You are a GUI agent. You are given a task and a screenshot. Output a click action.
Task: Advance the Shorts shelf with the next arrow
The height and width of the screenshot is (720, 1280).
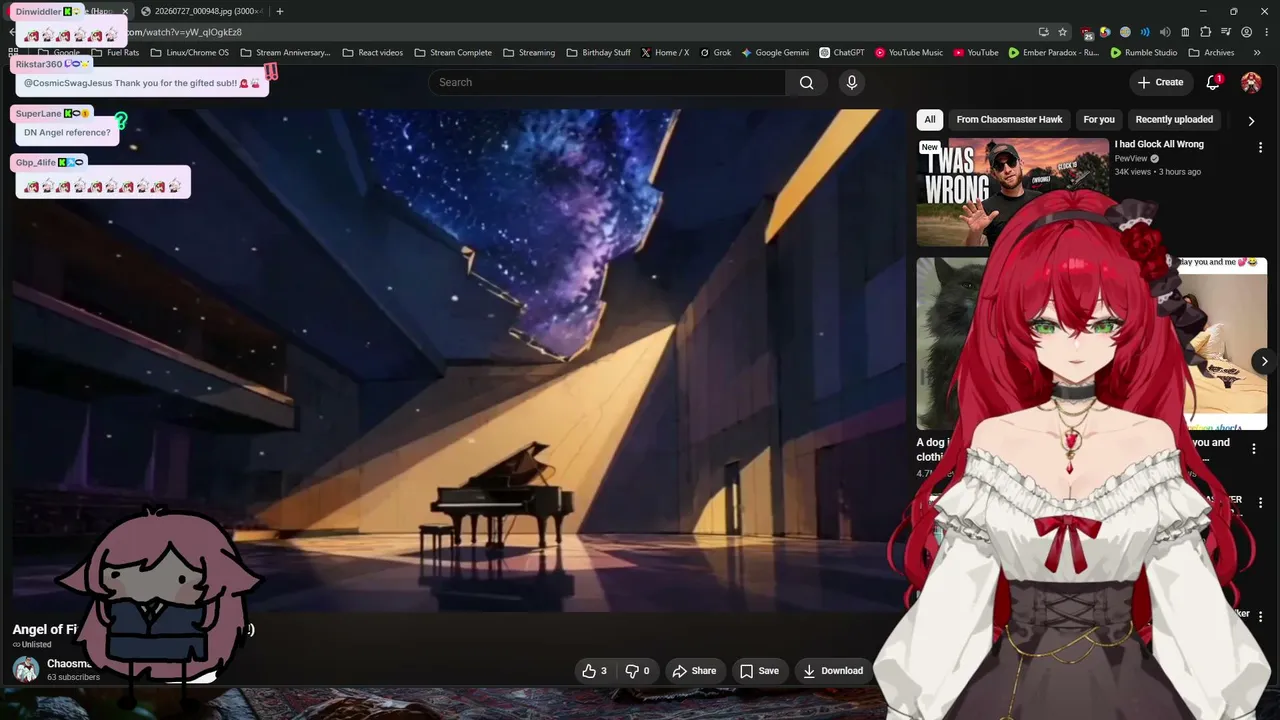(x=1264, y=362)
